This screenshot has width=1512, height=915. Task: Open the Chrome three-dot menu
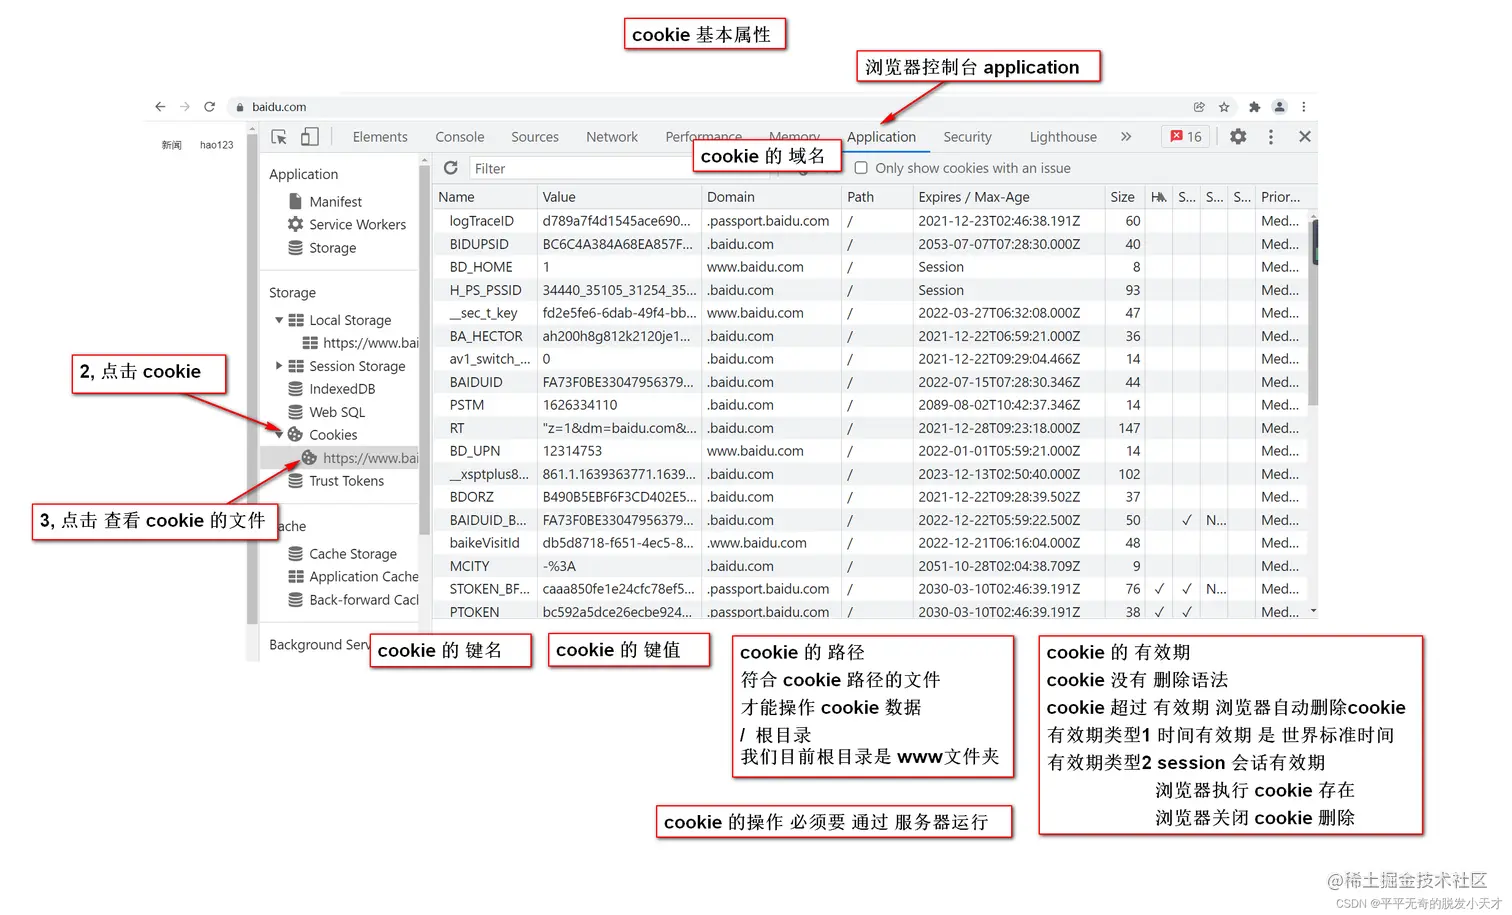point(1303,107)
